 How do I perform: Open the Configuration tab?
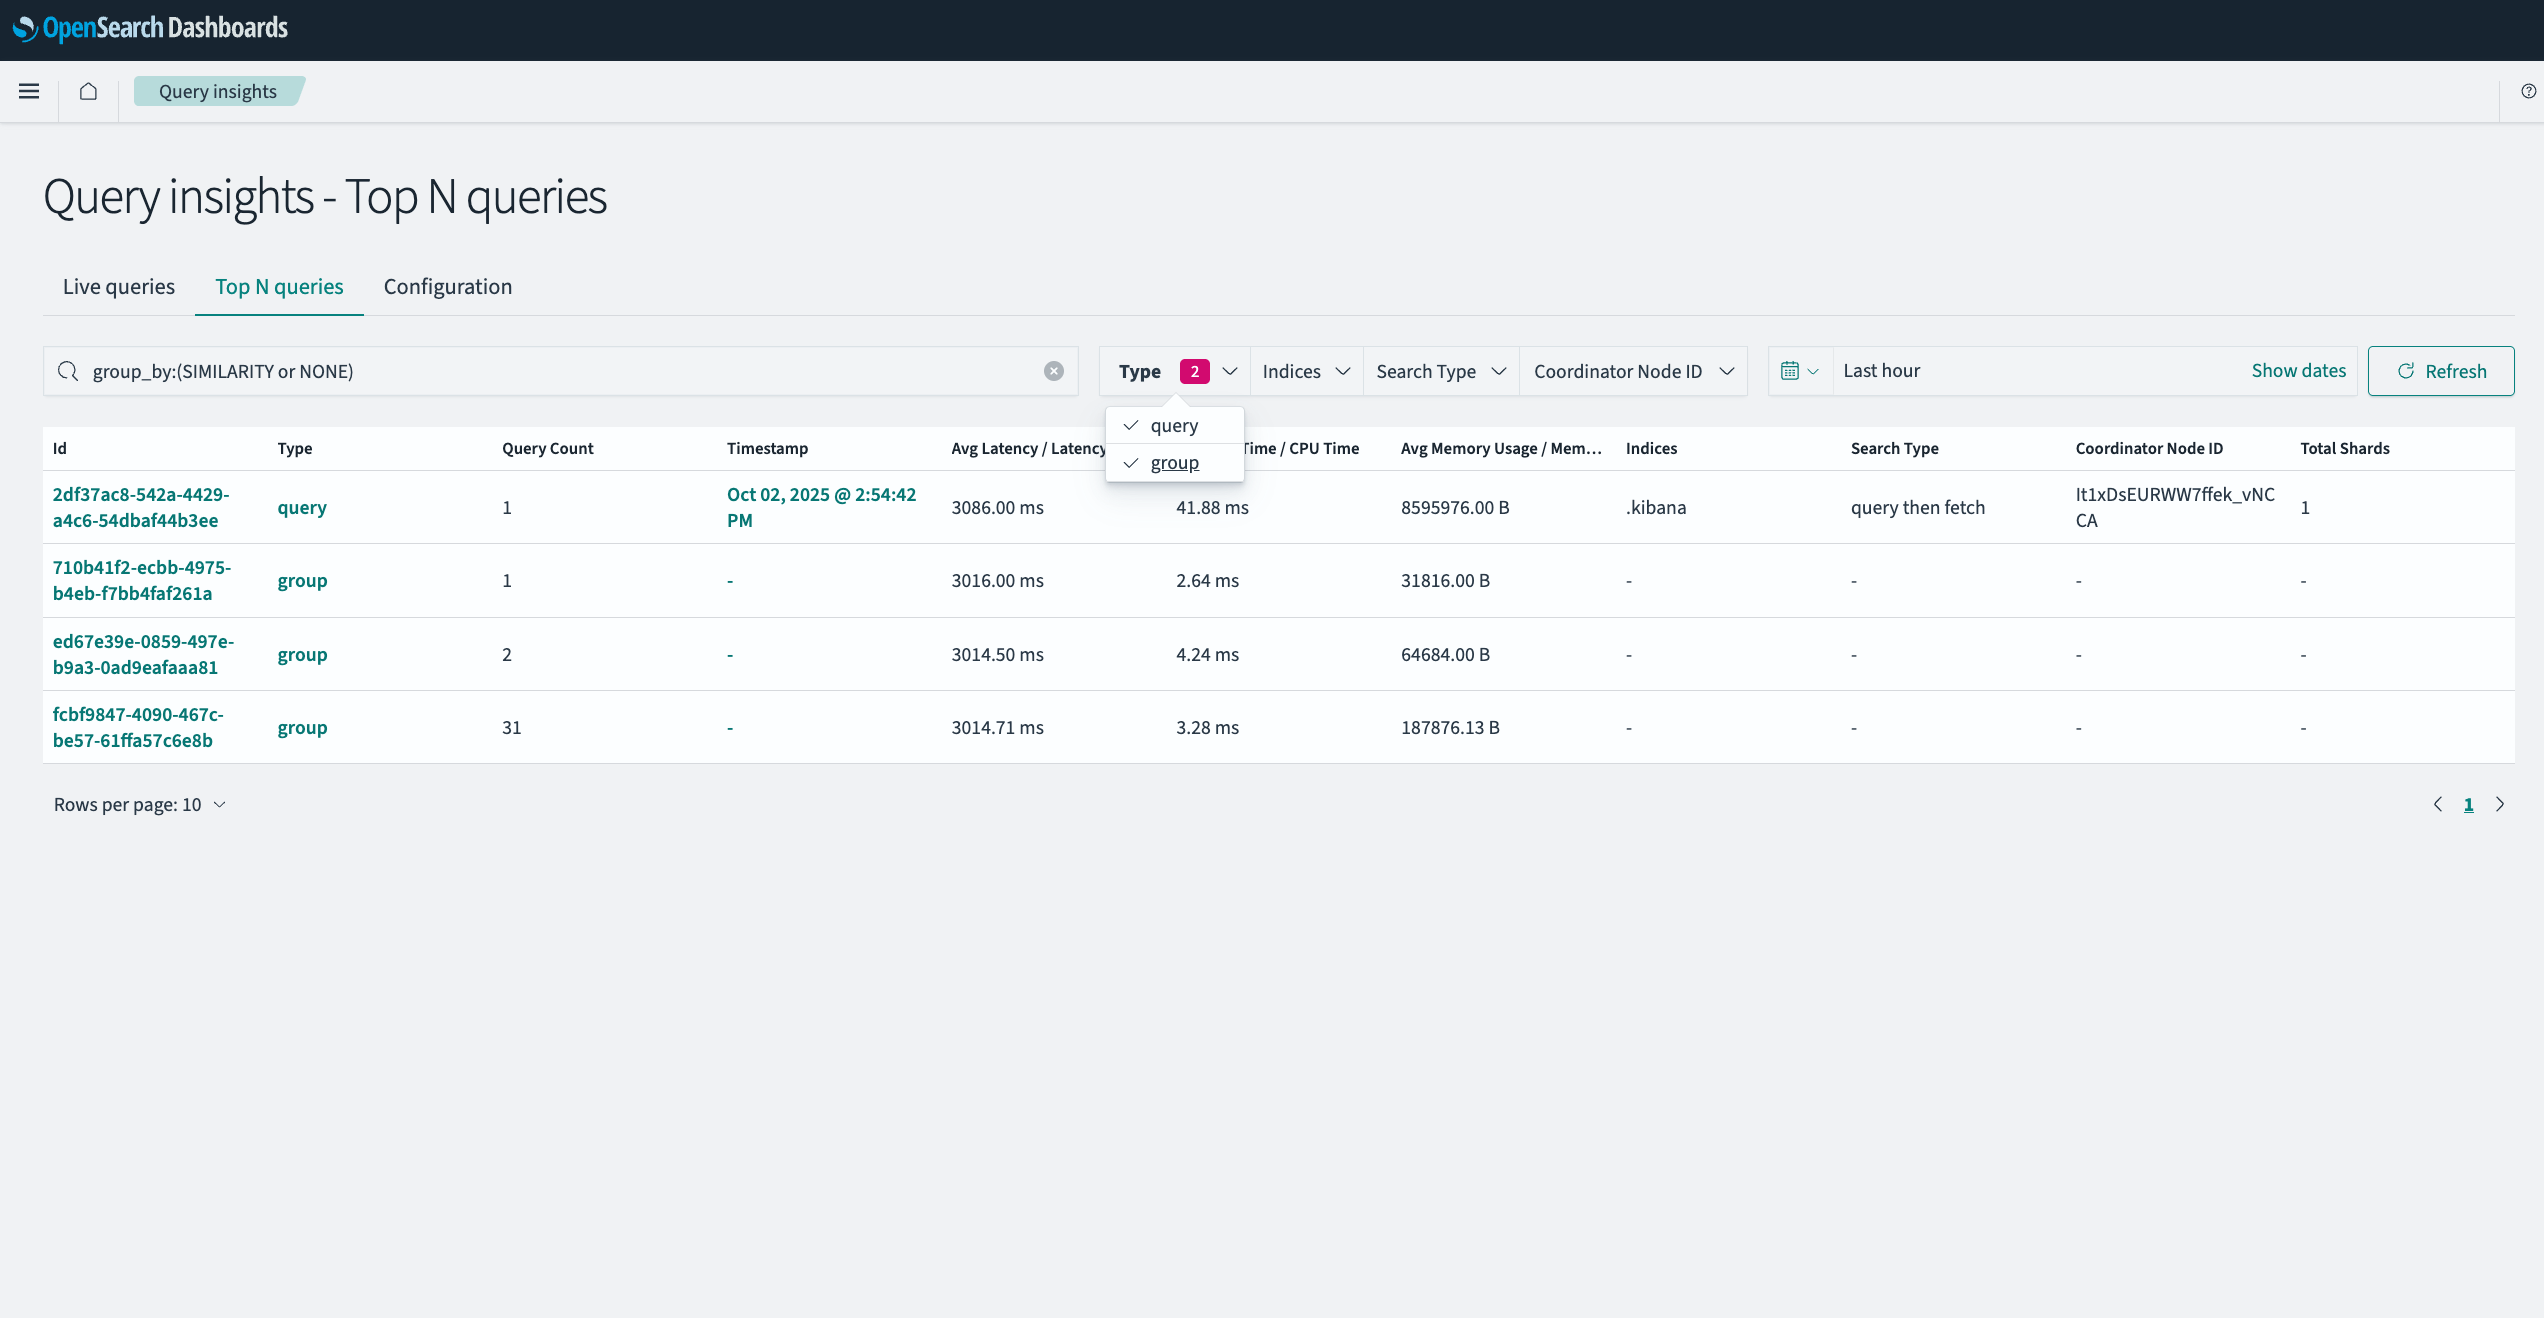click(x=447, y=287)
